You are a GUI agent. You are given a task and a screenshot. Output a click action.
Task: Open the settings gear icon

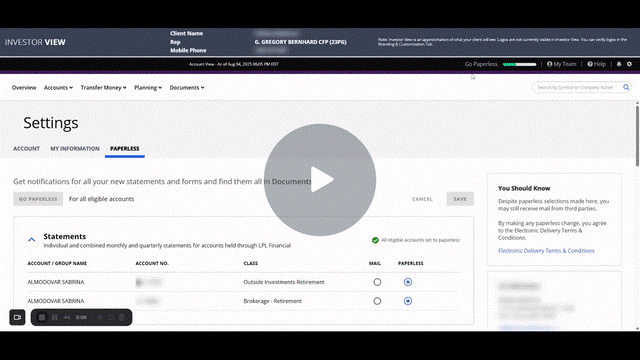pos(629,64)
